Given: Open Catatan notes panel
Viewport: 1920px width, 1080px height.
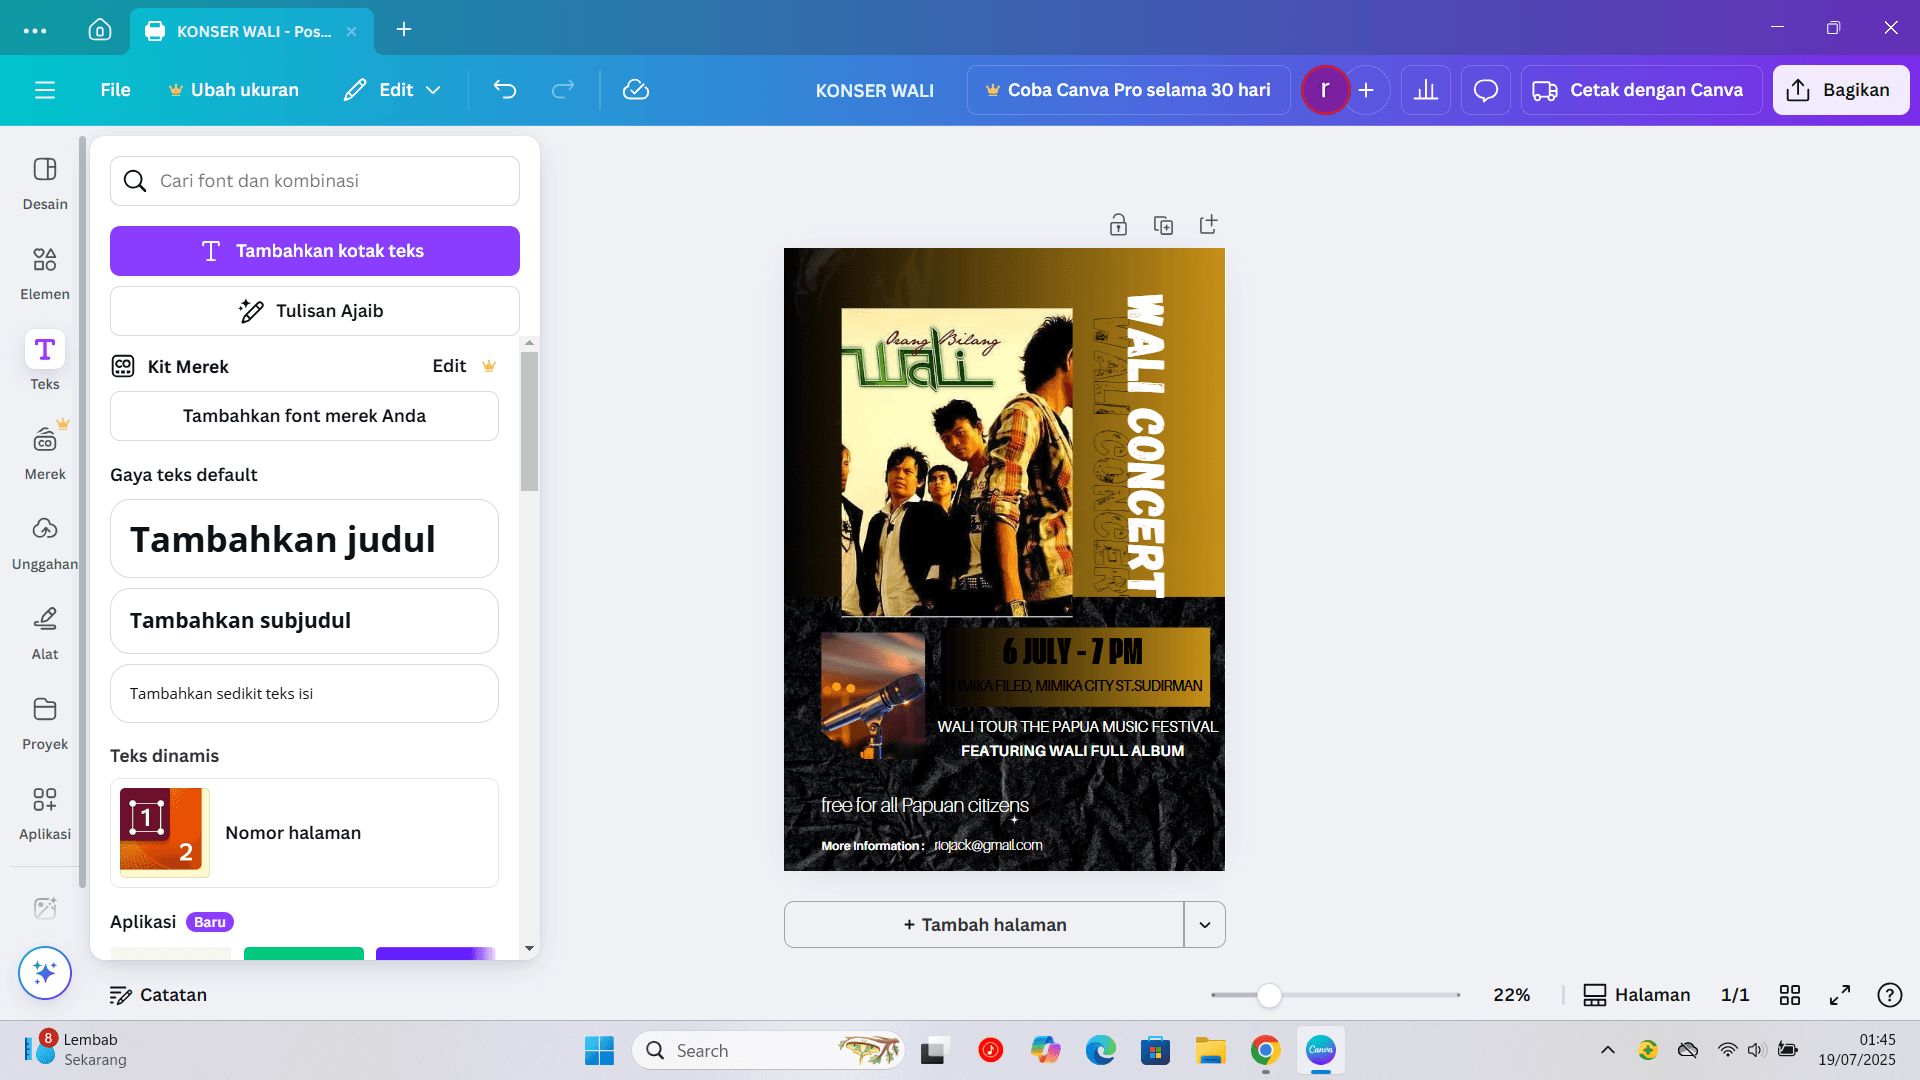Looking at the screenshot, I should click(158, 995).
